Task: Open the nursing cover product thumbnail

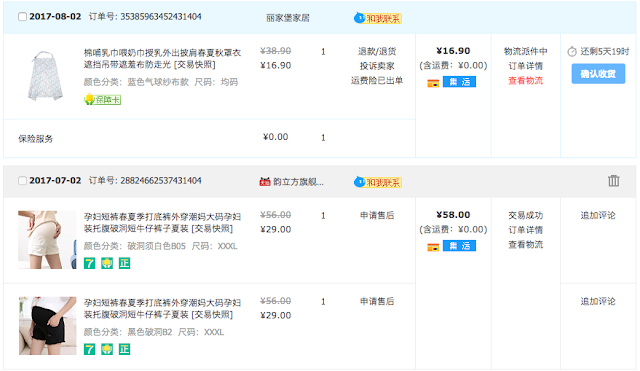Action: (45, 76)
